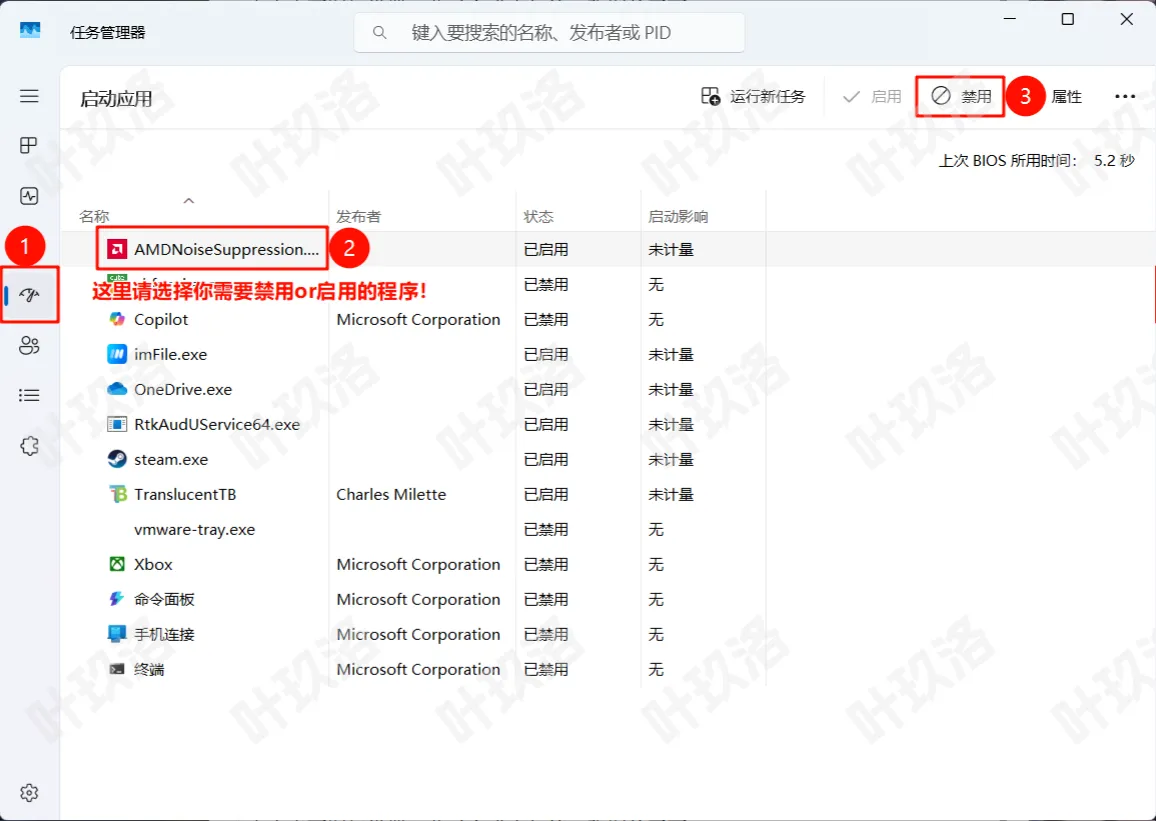Click 运行新任务 (Run new task)
The height and width of the screenshot is (821, 1156).
(753, 97)
